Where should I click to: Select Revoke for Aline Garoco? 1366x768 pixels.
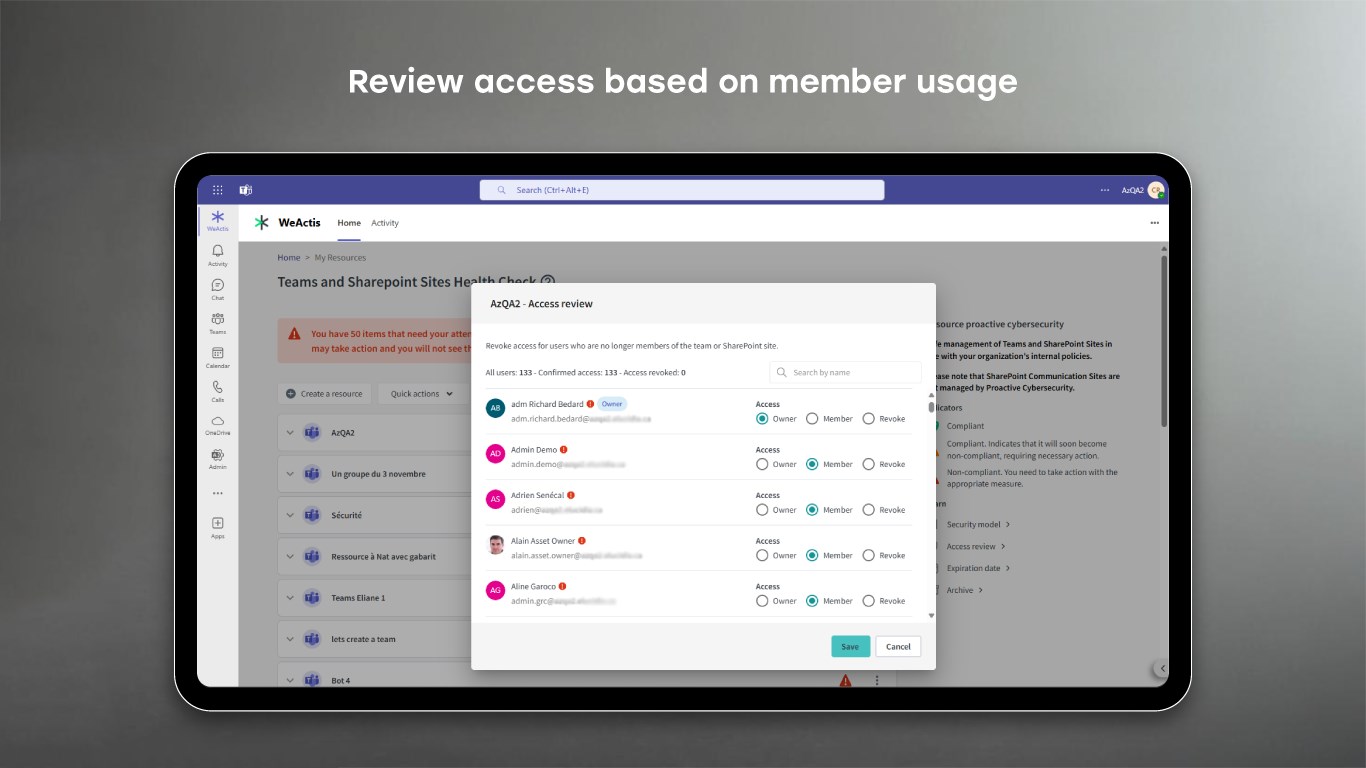coord(868,601)
